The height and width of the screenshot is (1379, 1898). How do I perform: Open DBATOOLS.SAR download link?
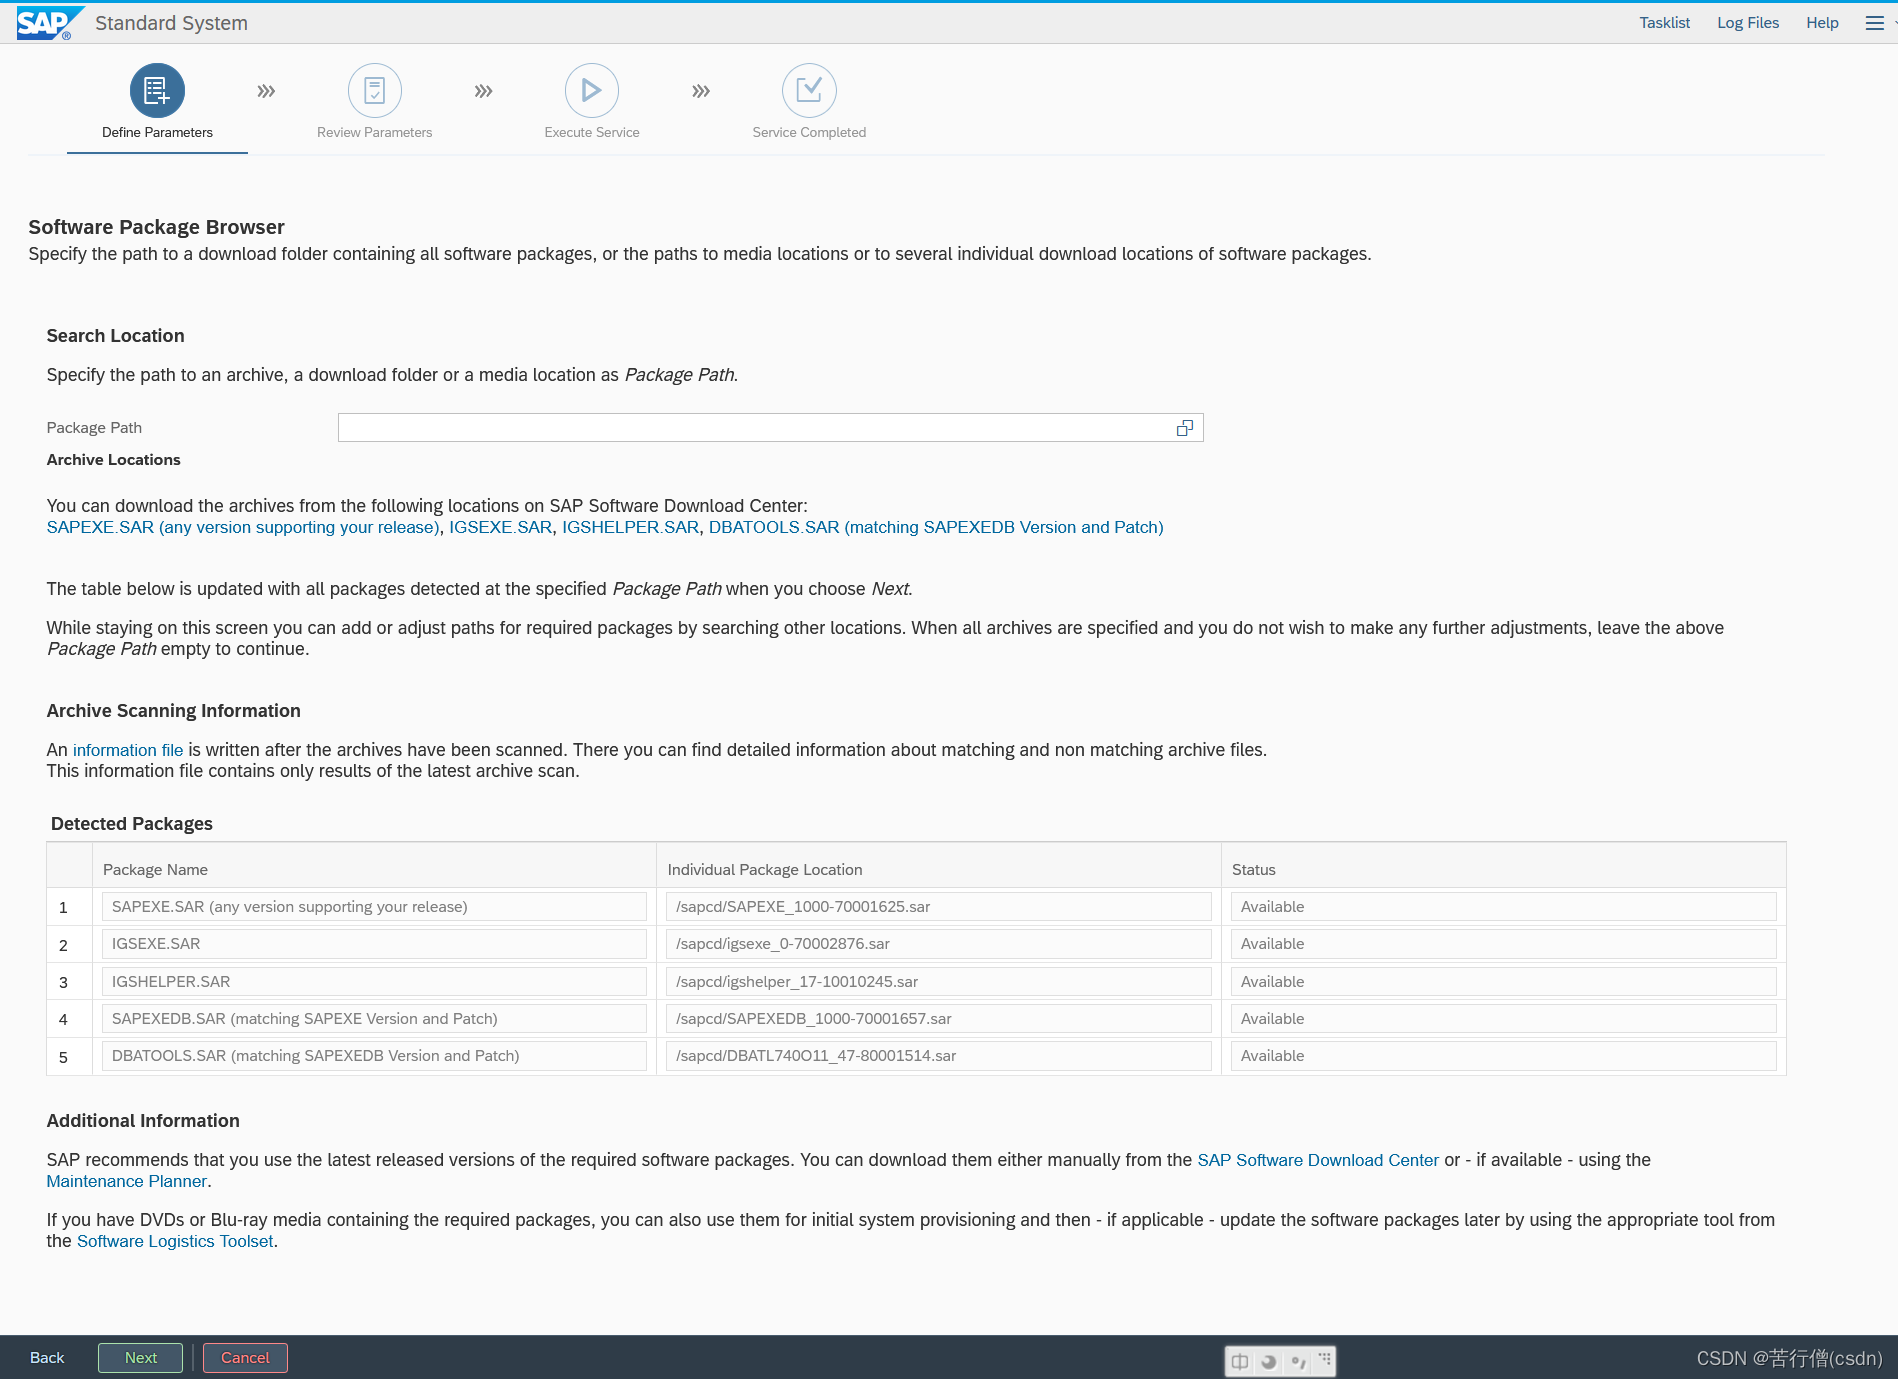point(936,527)
